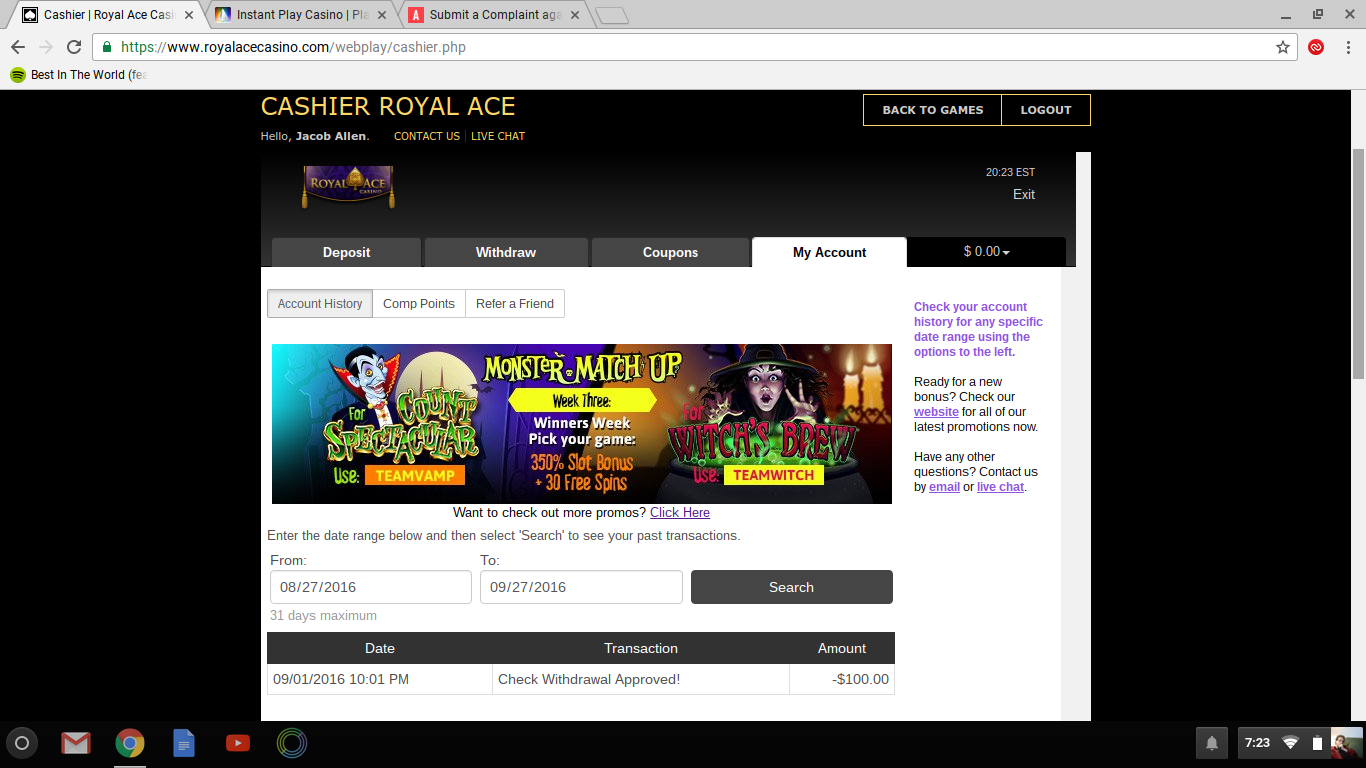The height and width of the screenshot is (768, 1366).
Task: Close the Cashier Royal Ace tab
Action: pyautogui.click(x=189, y=15)
